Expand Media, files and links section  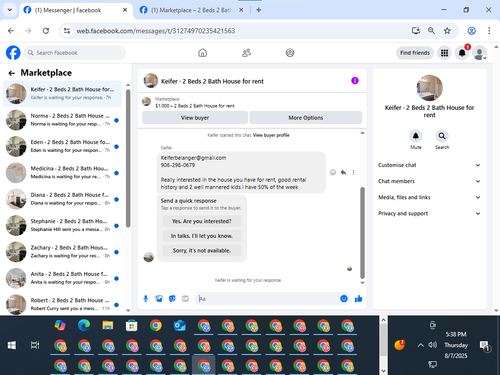(x=429, y=197)
